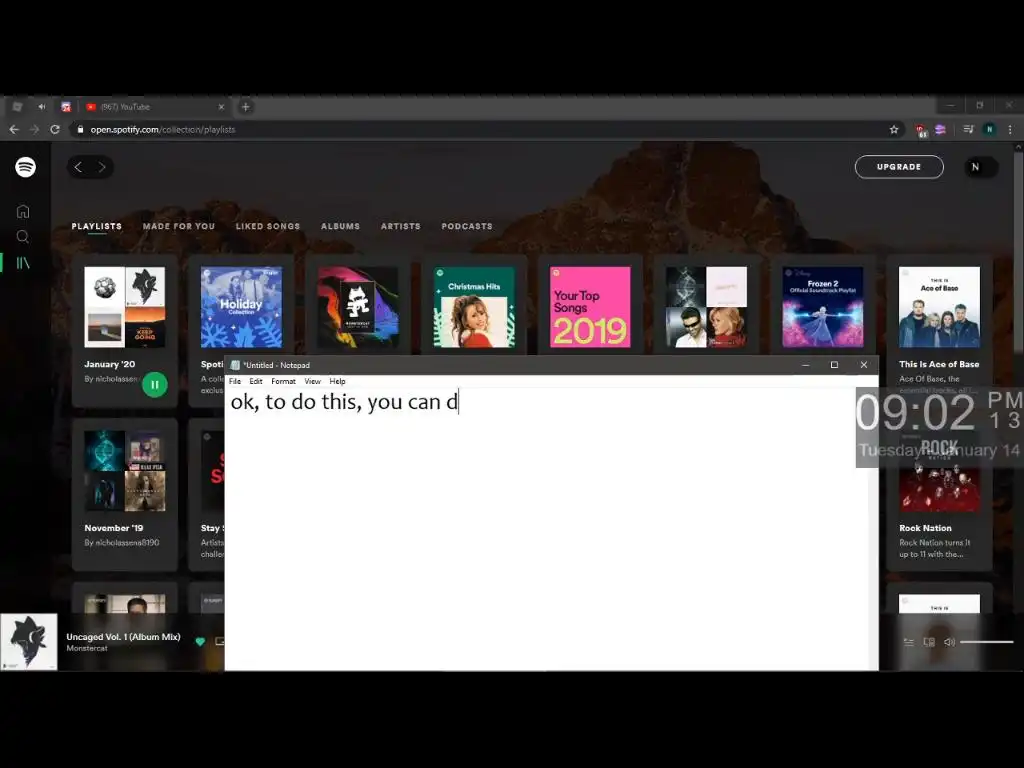Open Uncaged Vol. 1 (Album Mix) track link

click(x=123, y=636)
